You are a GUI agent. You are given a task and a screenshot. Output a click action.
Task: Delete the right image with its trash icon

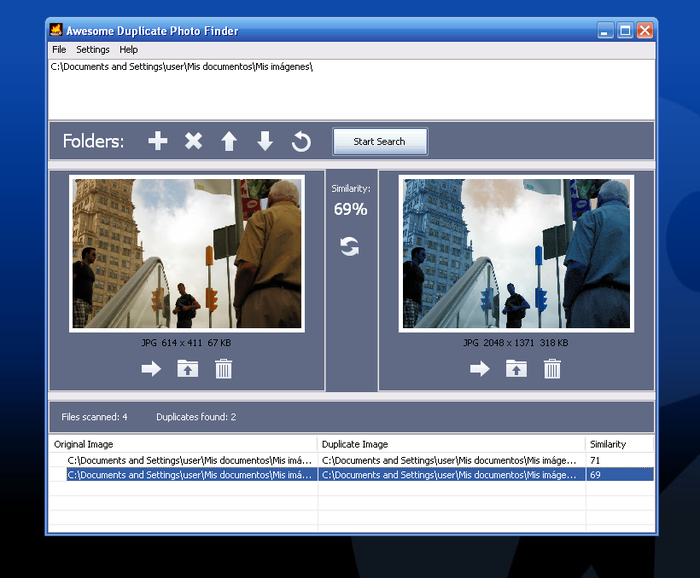point(552,369)
